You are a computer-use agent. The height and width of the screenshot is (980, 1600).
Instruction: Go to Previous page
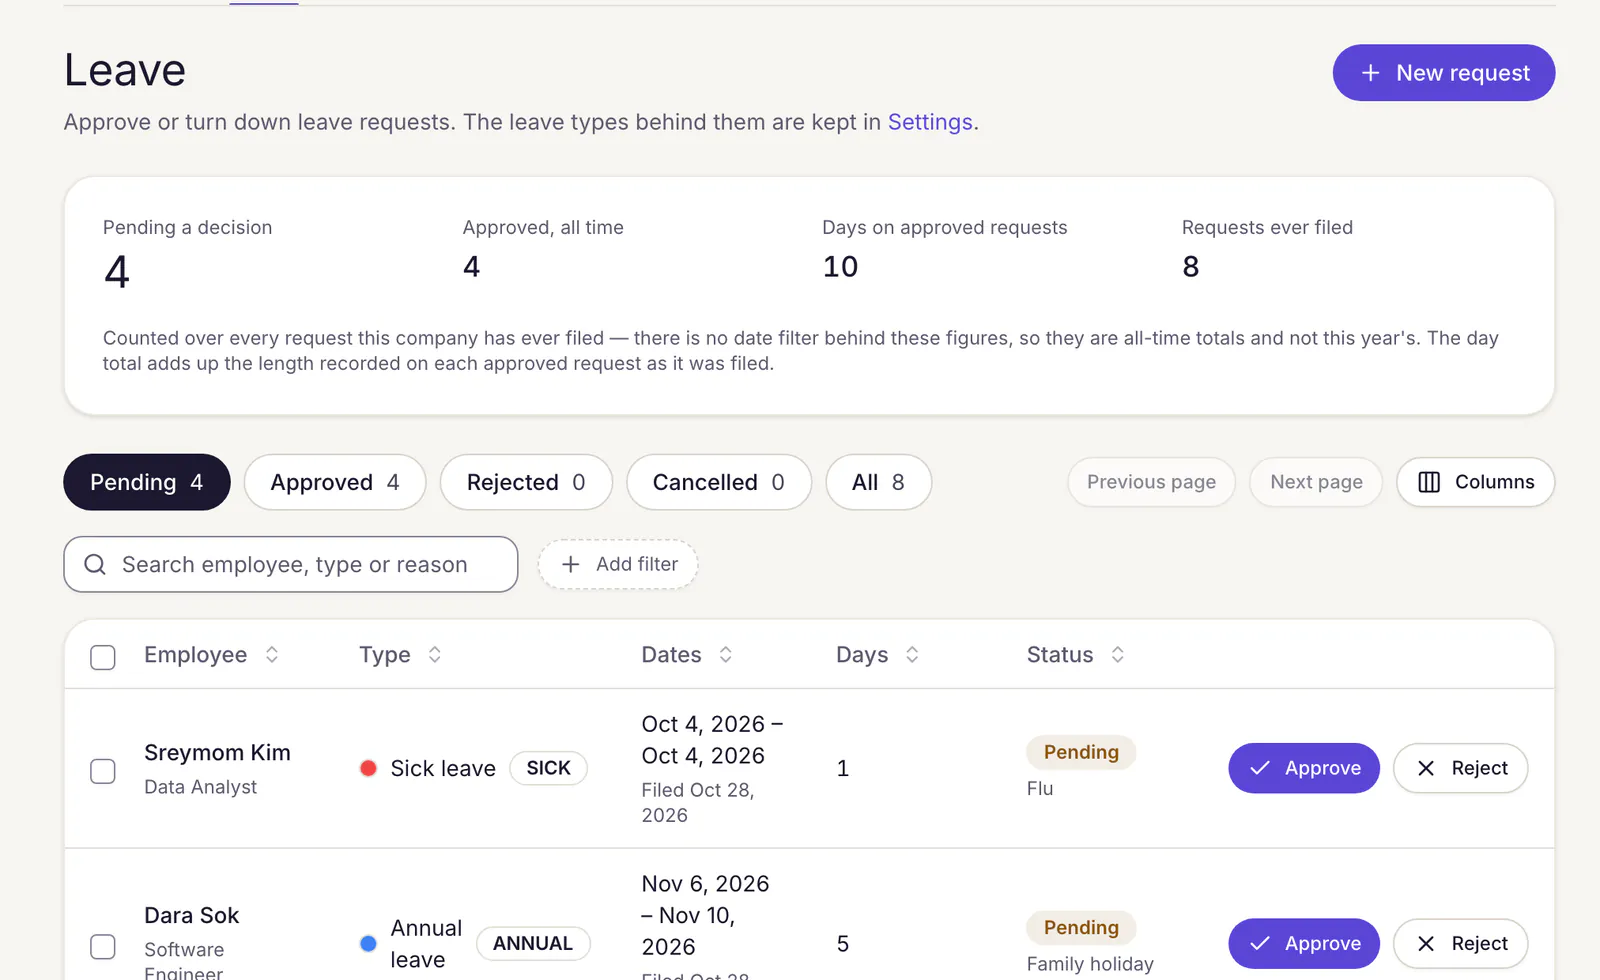pos(1152,482)
